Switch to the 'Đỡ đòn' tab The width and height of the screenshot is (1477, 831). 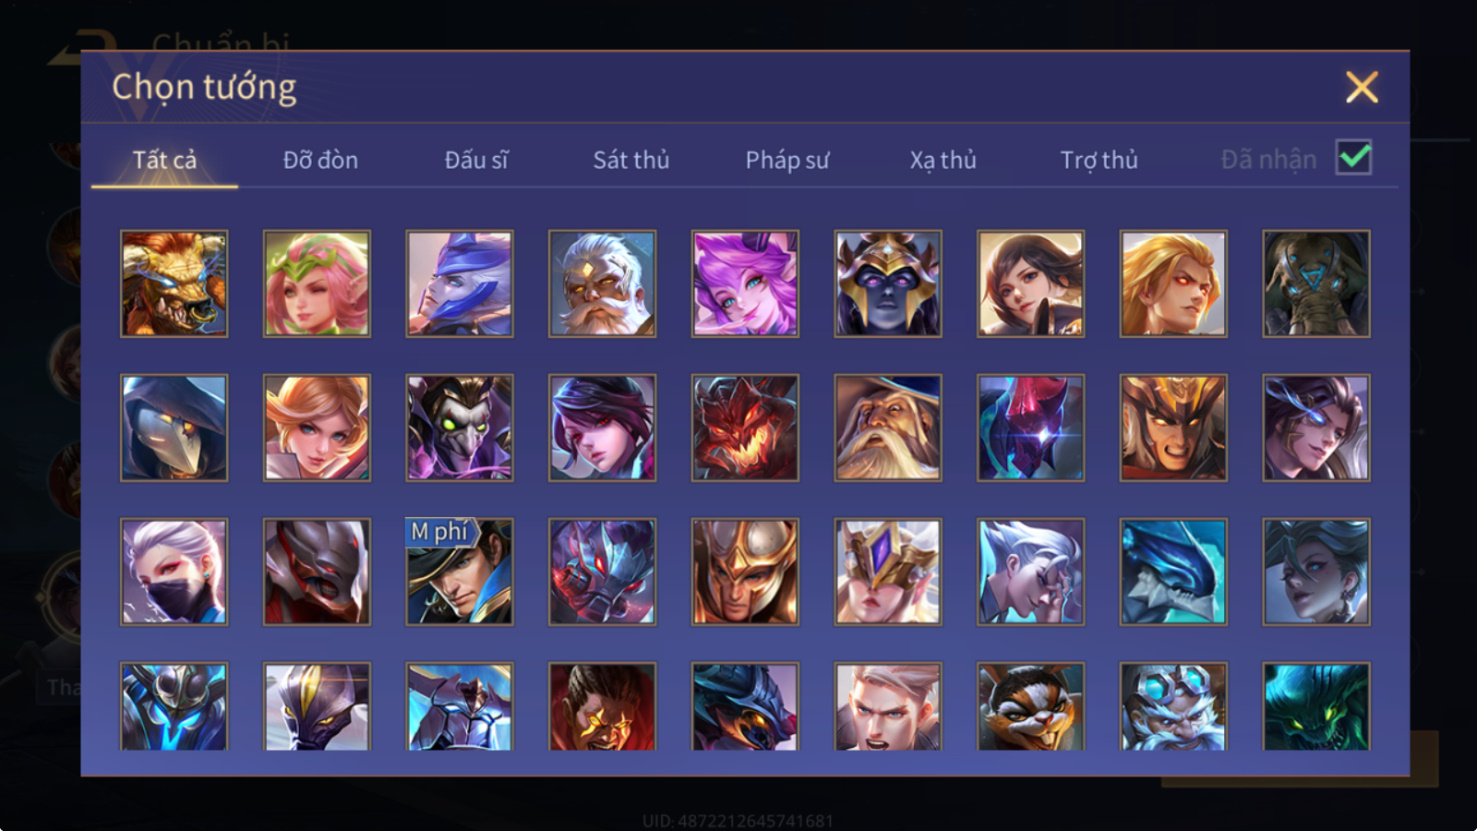tap(320, 160)
